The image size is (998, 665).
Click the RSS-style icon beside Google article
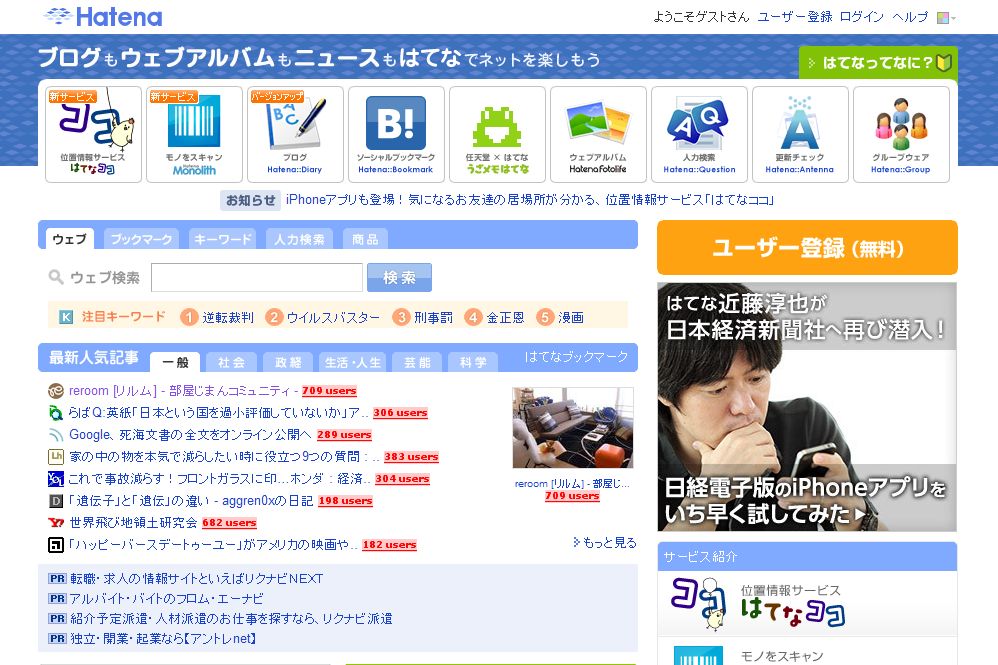click(56, 435)
